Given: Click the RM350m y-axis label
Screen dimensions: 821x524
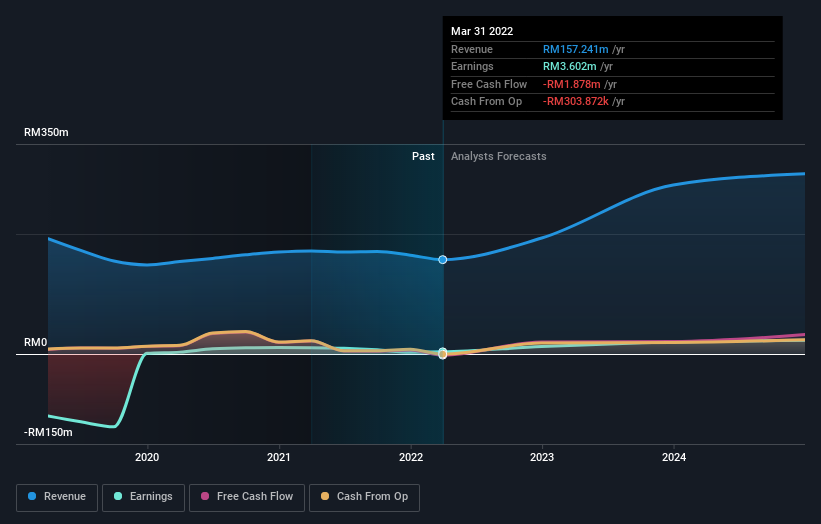Looking at the screenshot, I should (46, 132).
